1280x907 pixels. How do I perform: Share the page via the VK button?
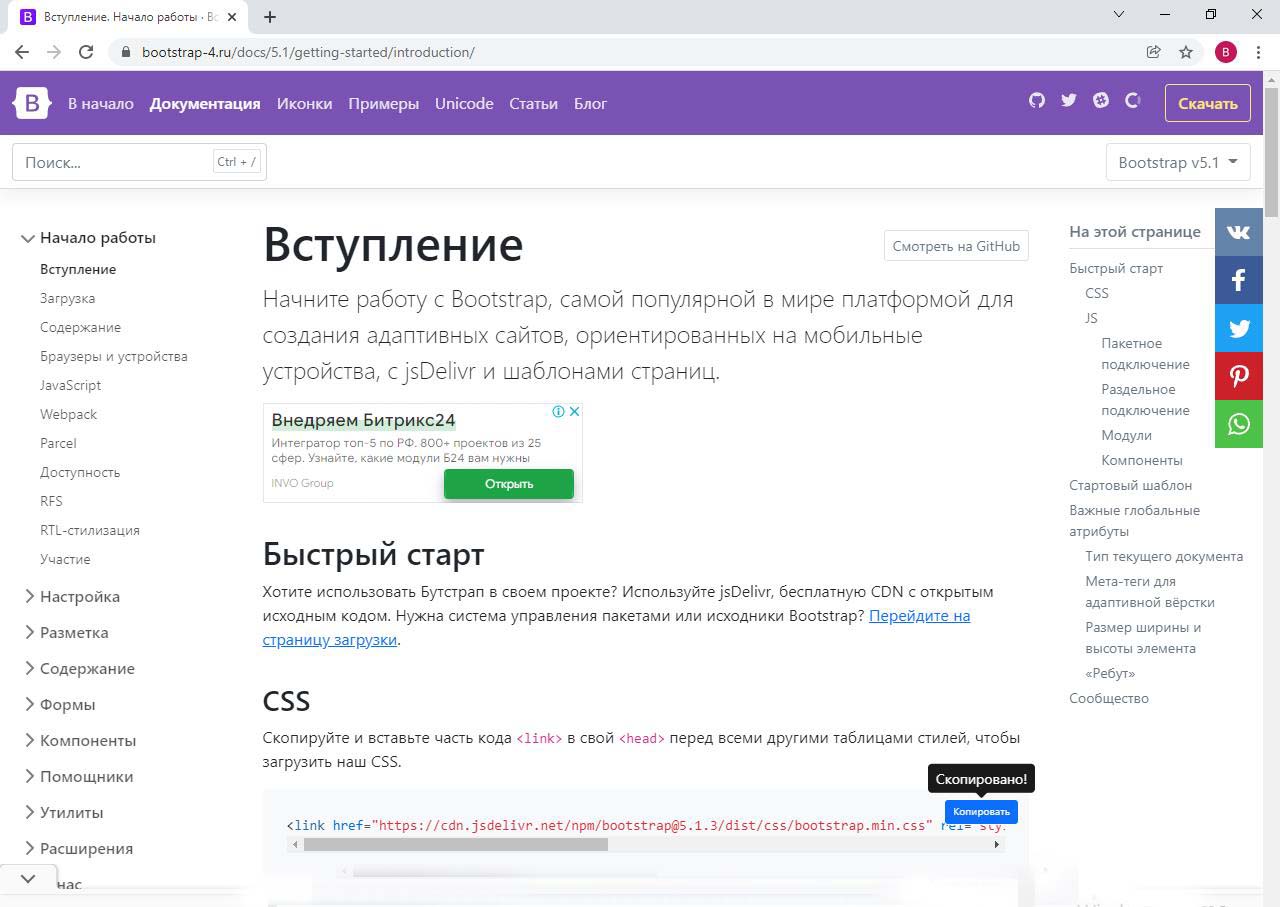coord(1238,232)
